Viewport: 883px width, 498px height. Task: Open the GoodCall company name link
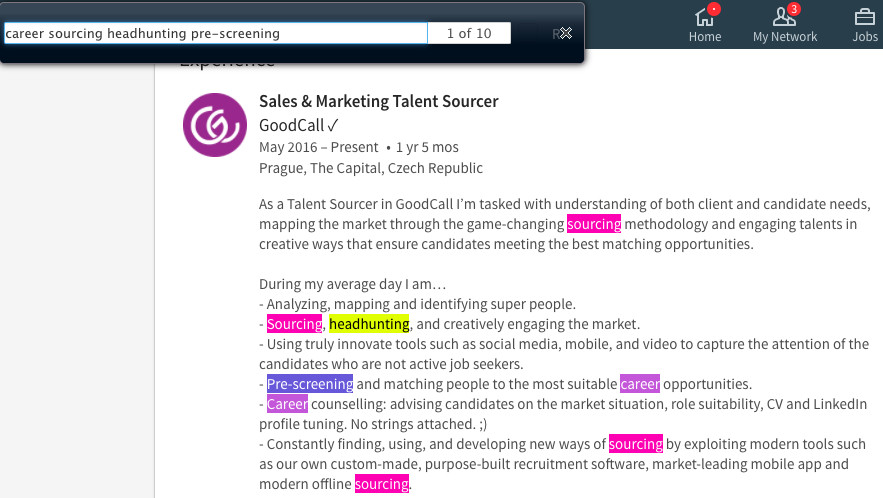click(x=292, y=125)
